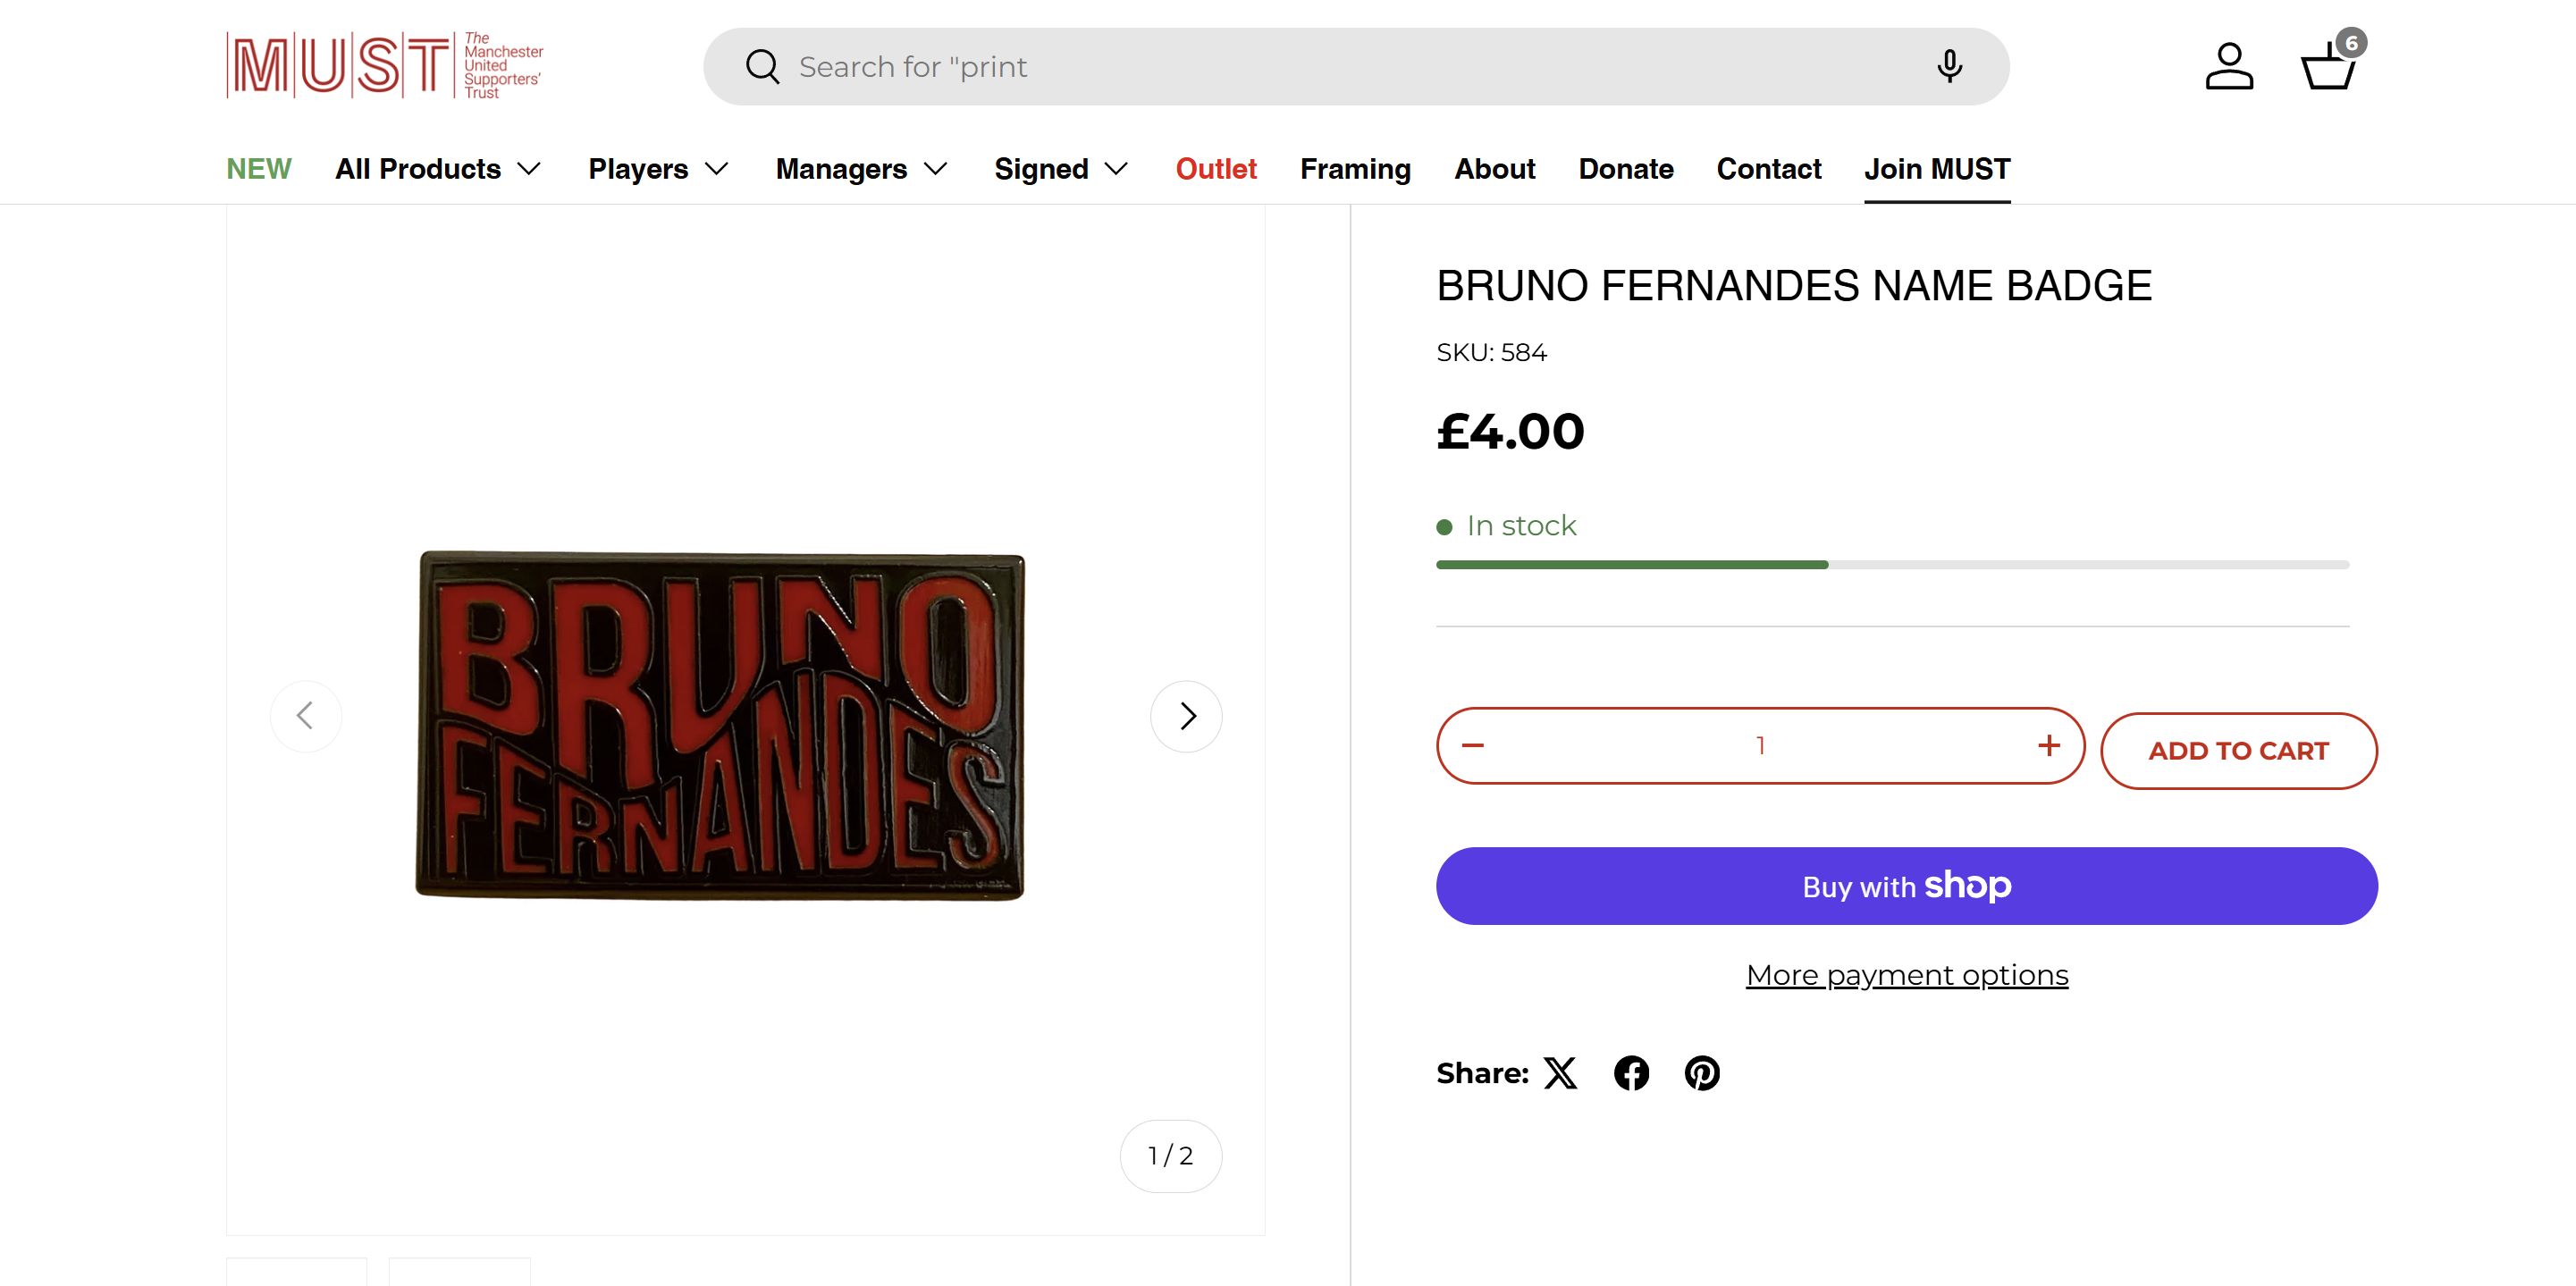Open the Managers dropdown menu
The image size is (2576, 1286).
coord(861,169)
